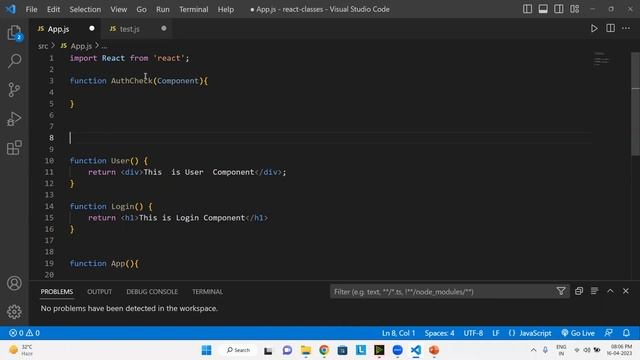This screenshot has width=640, height=360.
Task: Close the App.js tab via unsaved dot
Action: [91, 28]
